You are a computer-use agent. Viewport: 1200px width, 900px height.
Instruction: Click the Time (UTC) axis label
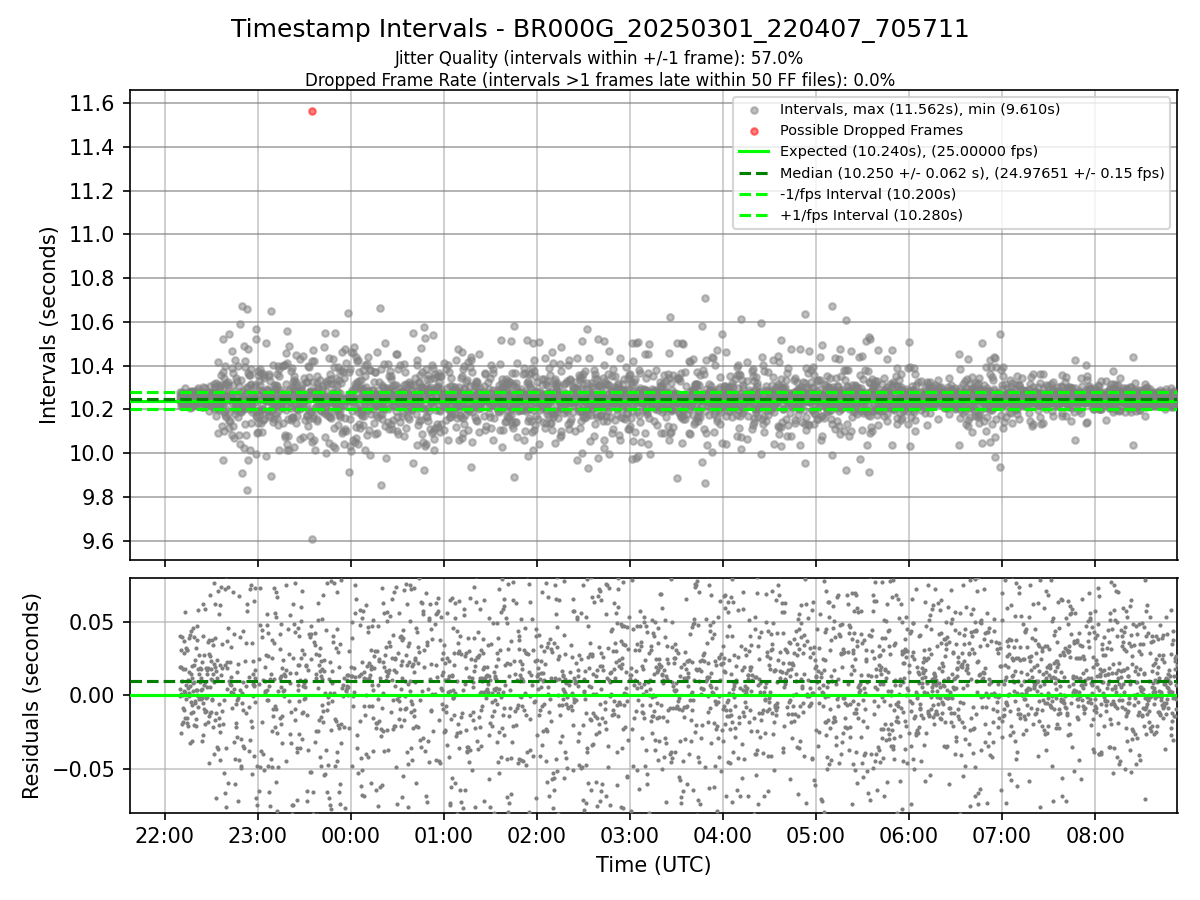coord(653,865)
